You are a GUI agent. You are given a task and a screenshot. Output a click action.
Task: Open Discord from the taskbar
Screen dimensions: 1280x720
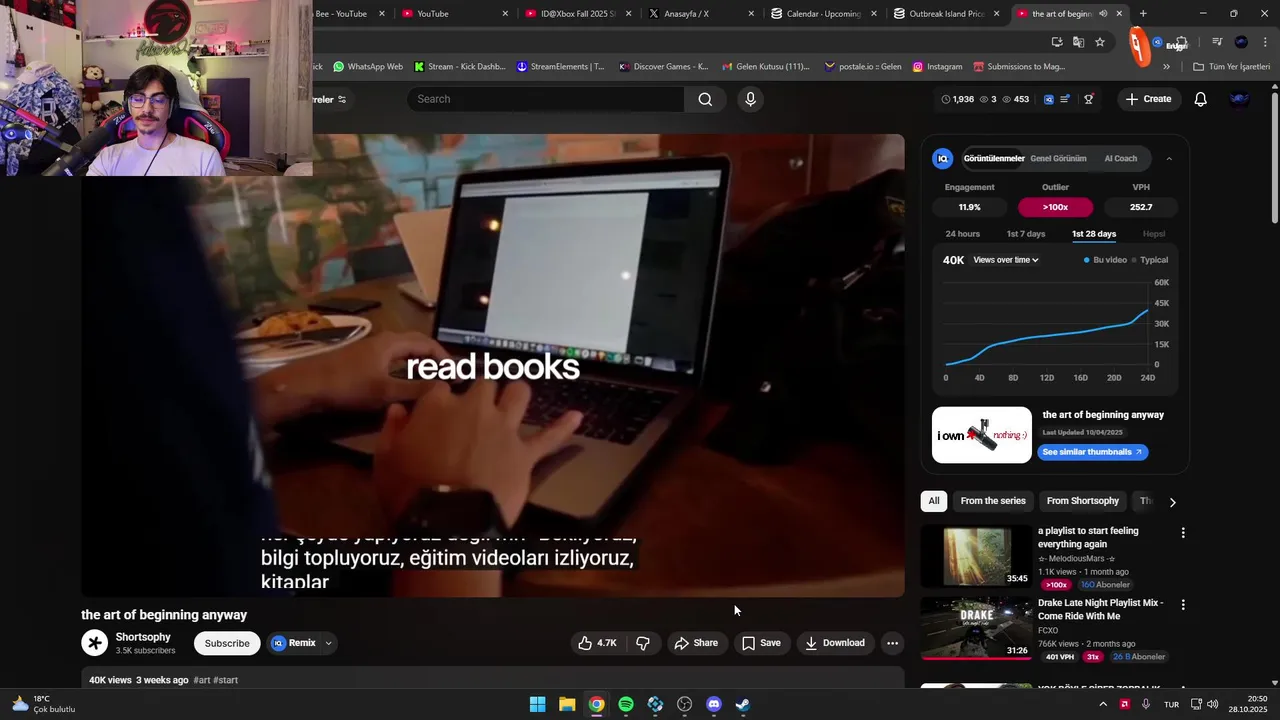[713, 704]
